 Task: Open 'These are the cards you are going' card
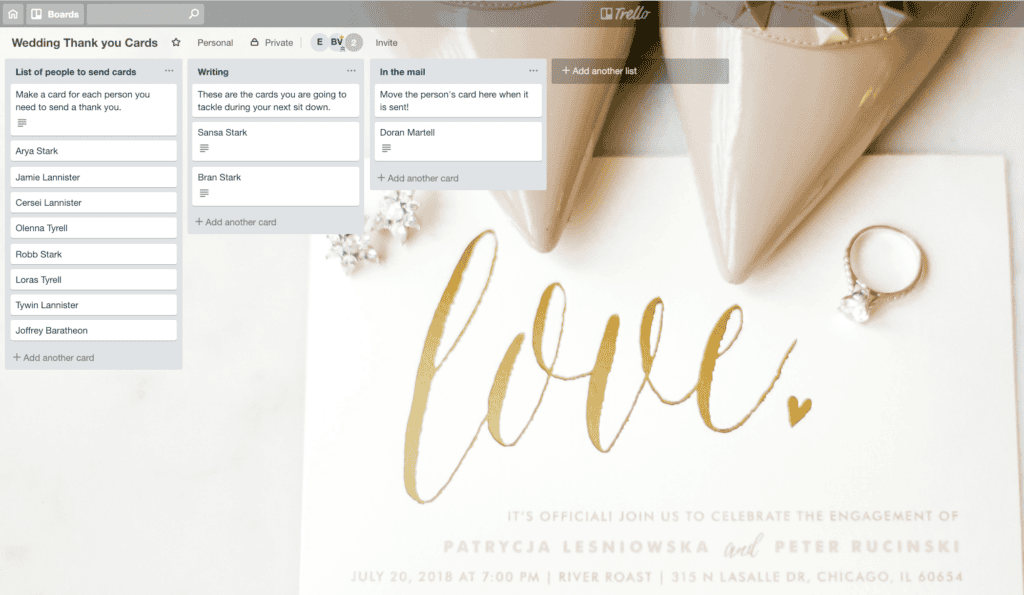[x=276, y=101]
